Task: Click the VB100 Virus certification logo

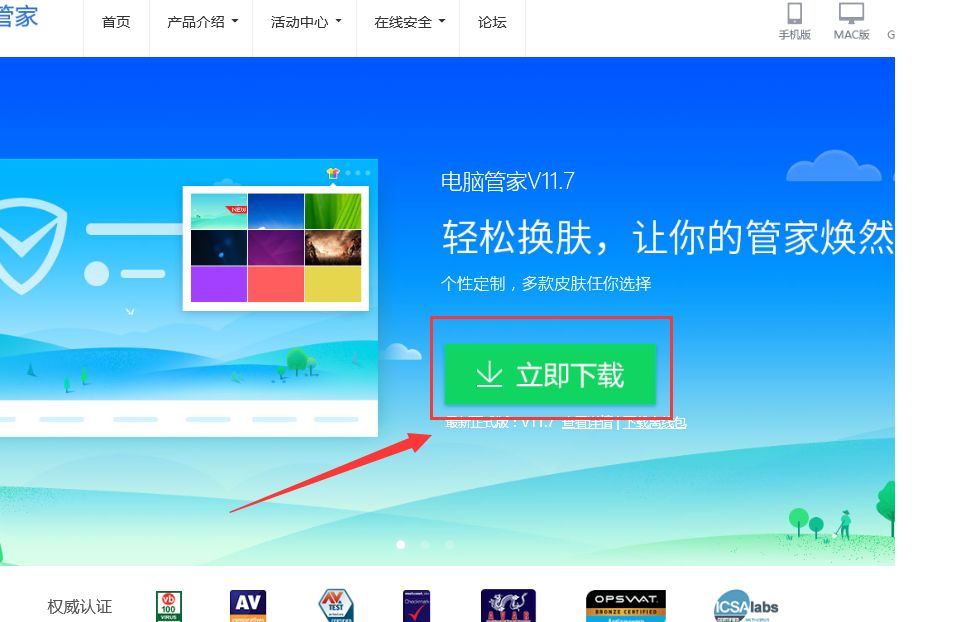Action: coord(169,606)
